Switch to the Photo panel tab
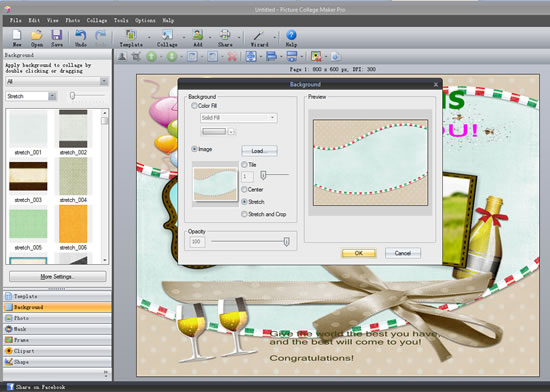The height and width of the screenshot is (392, 550). tap(58, 318)
